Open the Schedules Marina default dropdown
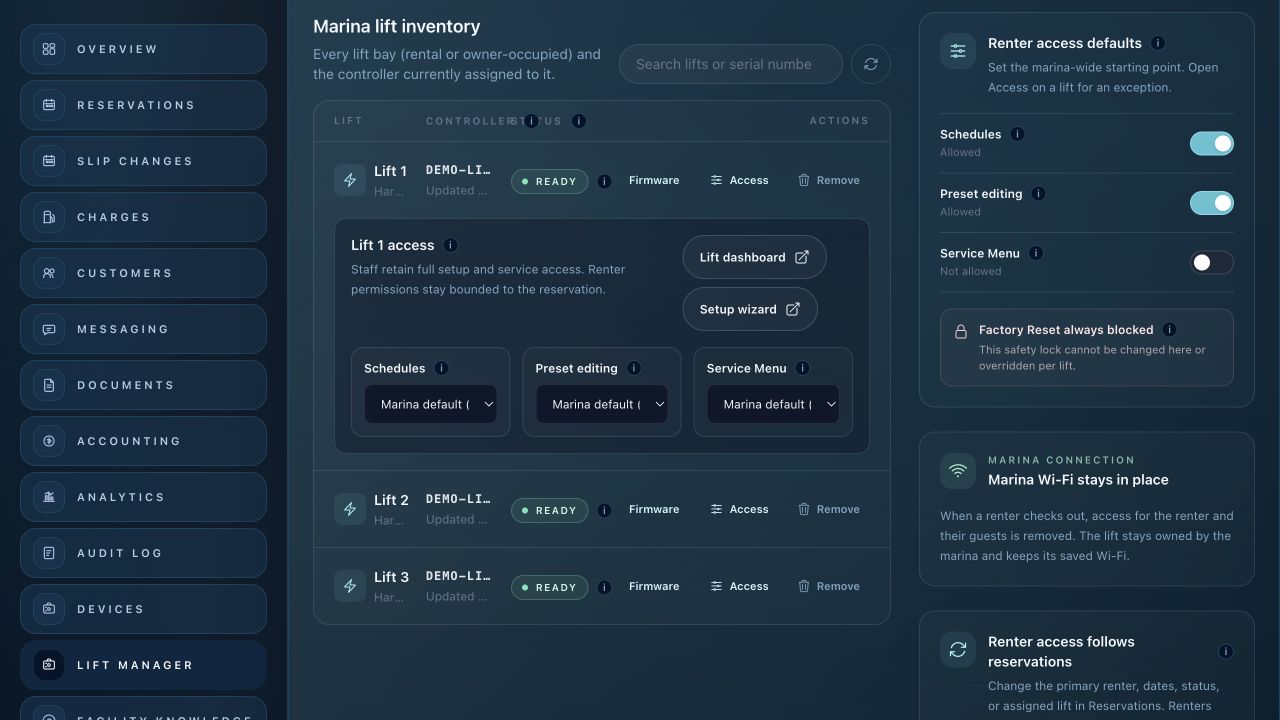The width and height of the screenshot is (1280, 720). click(430, 404)
